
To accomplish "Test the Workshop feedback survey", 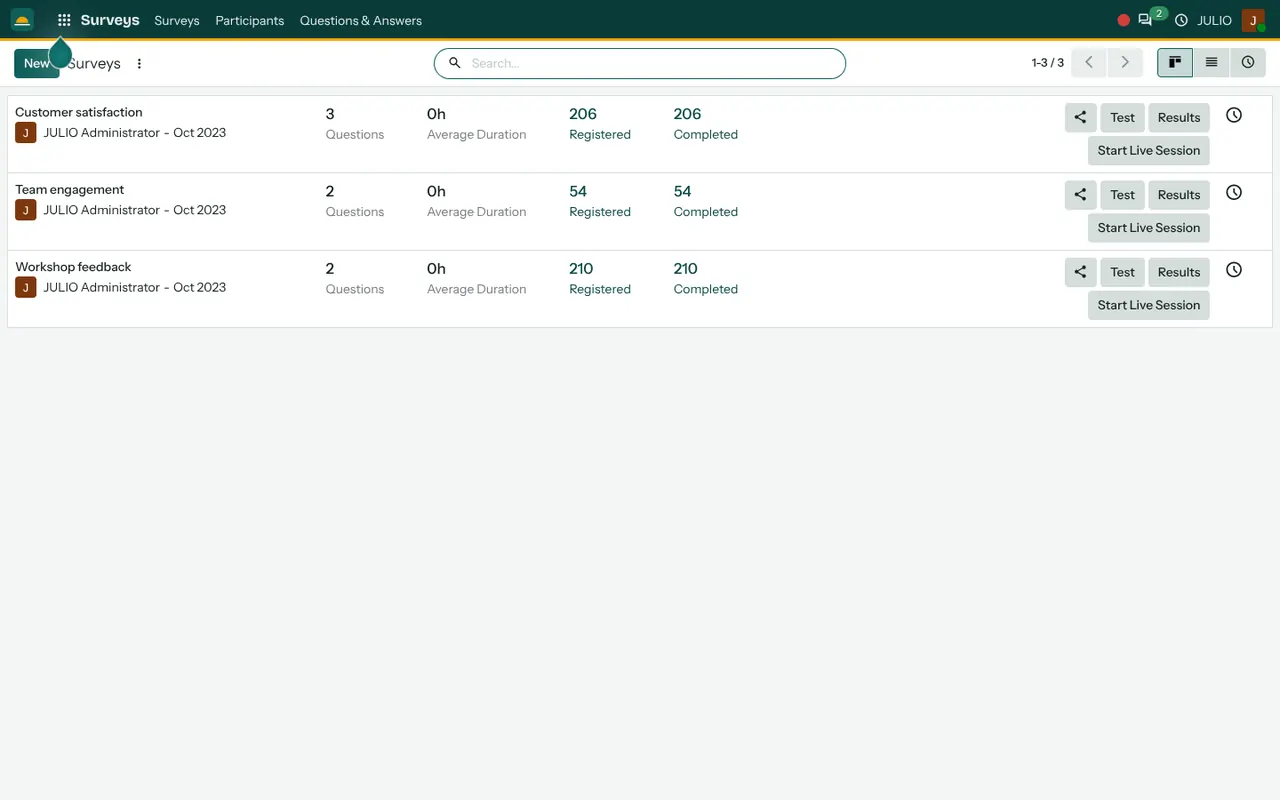I will [1123, 272].
